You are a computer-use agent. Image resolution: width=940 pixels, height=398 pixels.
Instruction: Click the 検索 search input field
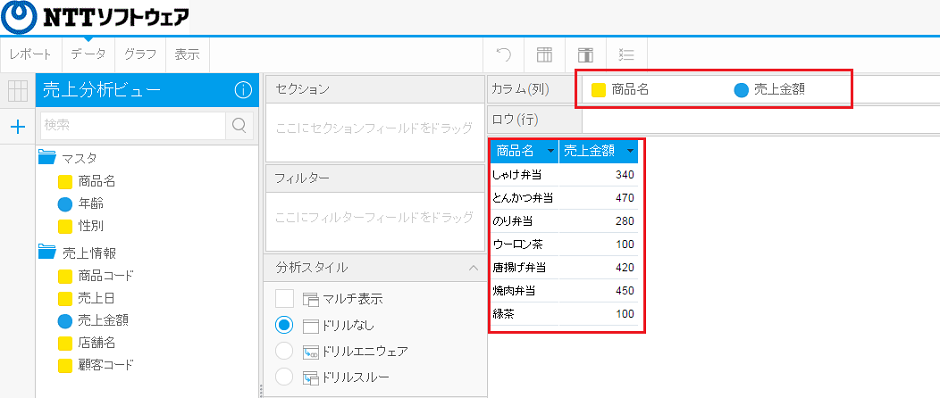[132, 125]
